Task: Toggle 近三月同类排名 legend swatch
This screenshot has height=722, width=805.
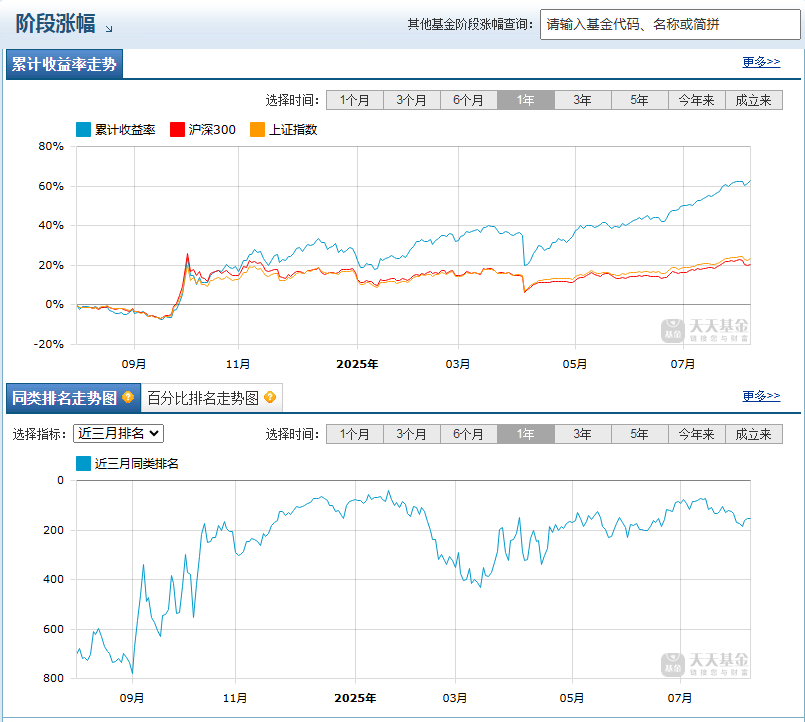Action: click(x=83, y=464)
